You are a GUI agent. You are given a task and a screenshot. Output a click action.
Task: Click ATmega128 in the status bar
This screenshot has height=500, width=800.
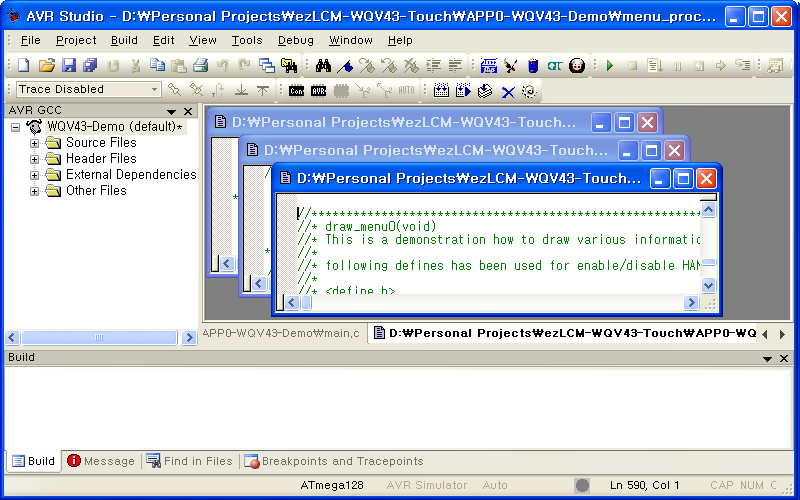point(332,485)
